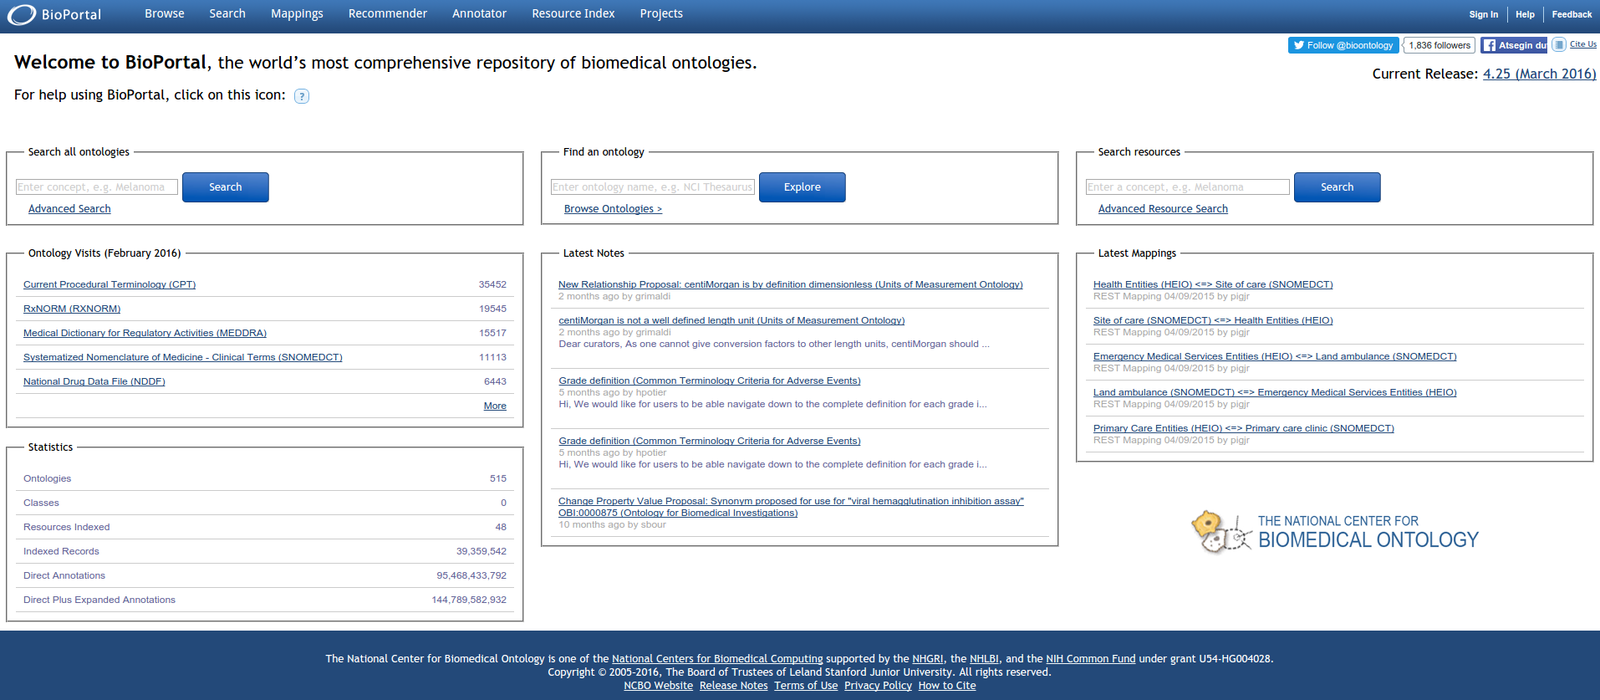Click the NHGRI footer link
Viewport: 1600px width, 700px height.
tap(927, 659)
